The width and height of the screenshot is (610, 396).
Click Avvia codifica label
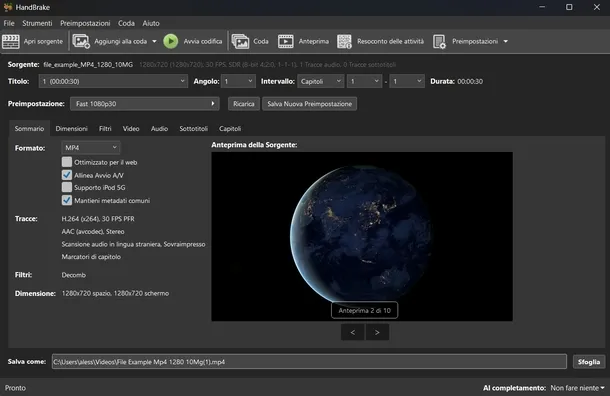click(x=203, y=41)
